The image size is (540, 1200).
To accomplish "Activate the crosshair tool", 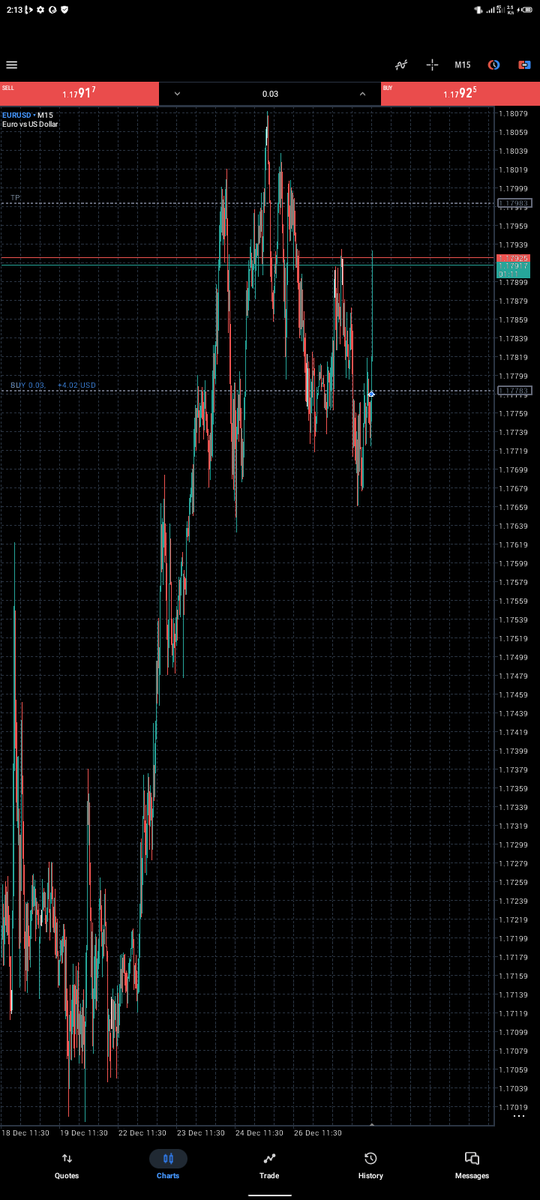I will 432,65.
